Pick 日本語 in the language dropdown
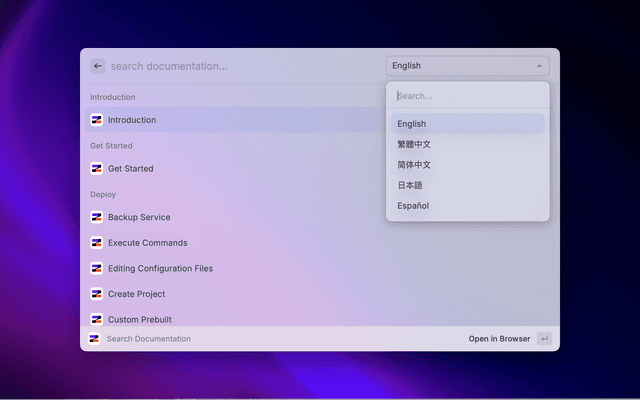This screenshot has width=640, height=400. [x=411, y=185]
